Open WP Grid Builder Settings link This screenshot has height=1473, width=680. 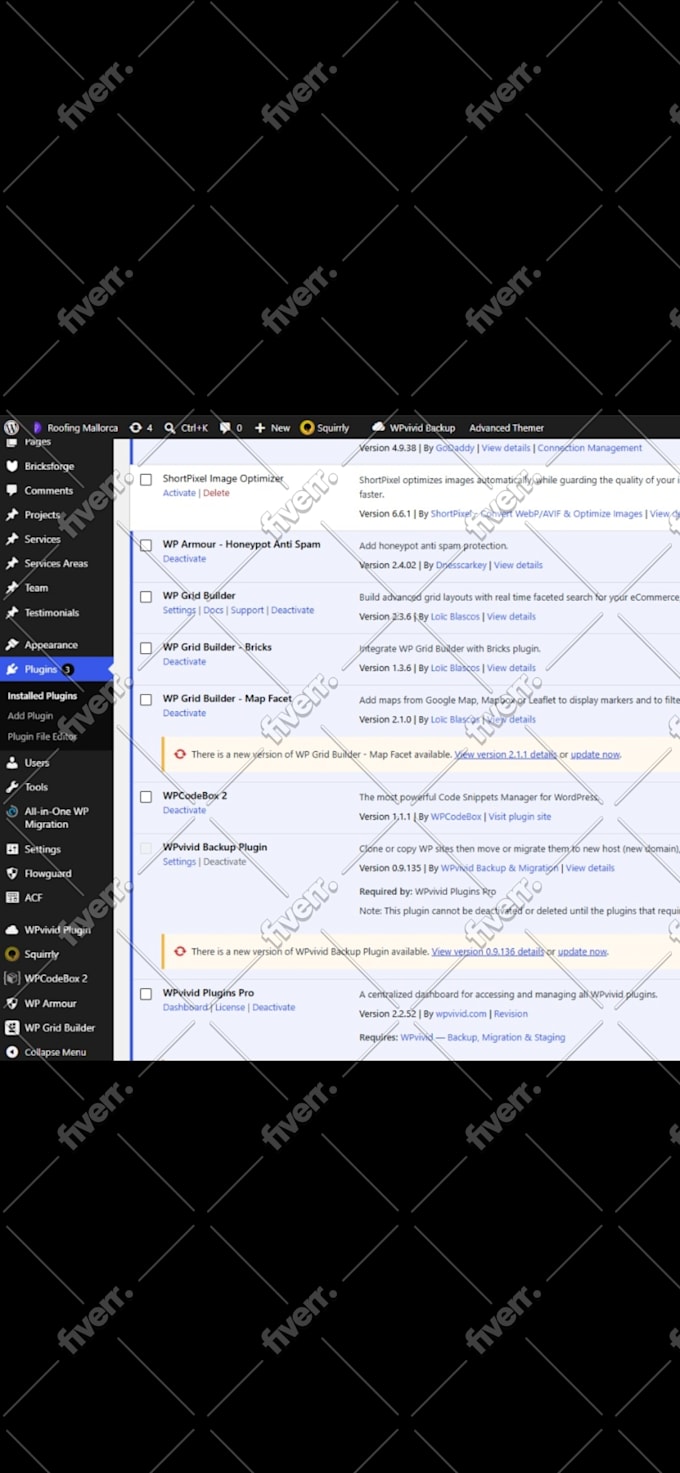(x=179, y=610)
